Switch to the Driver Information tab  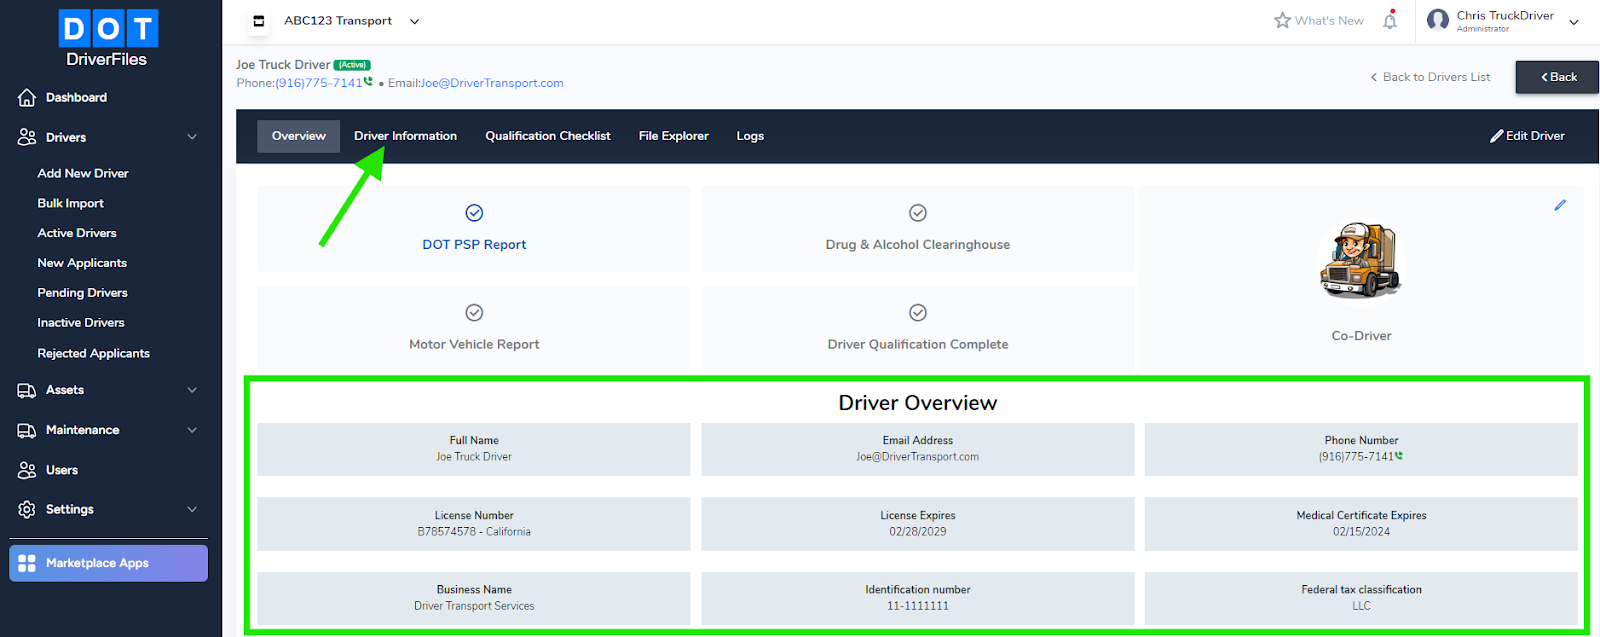click(405, 136)
